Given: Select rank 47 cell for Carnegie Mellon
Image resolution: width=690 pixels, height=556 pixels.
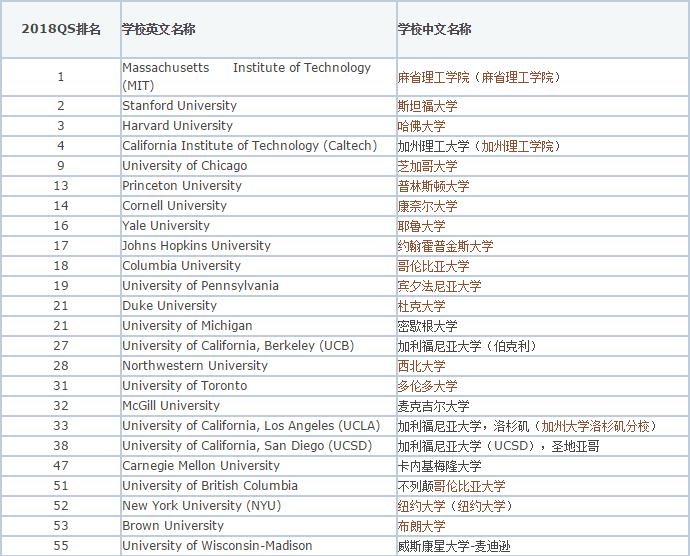Looking at the screenshot, I should pyautogui.click(x=61, y=466).
